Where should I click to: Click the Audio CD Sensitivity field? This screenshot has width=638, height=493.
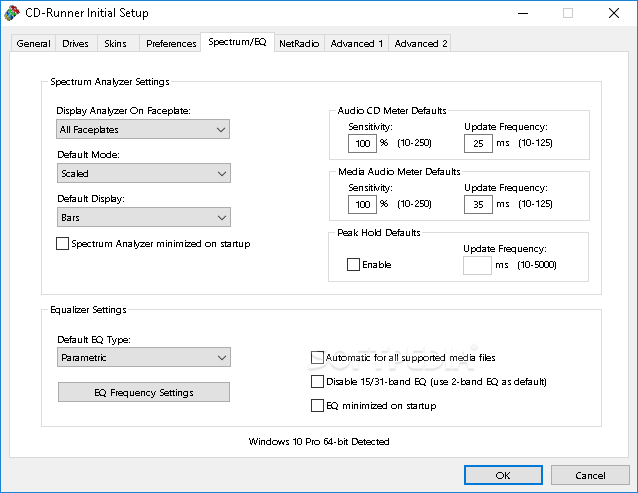click(362, 143)
